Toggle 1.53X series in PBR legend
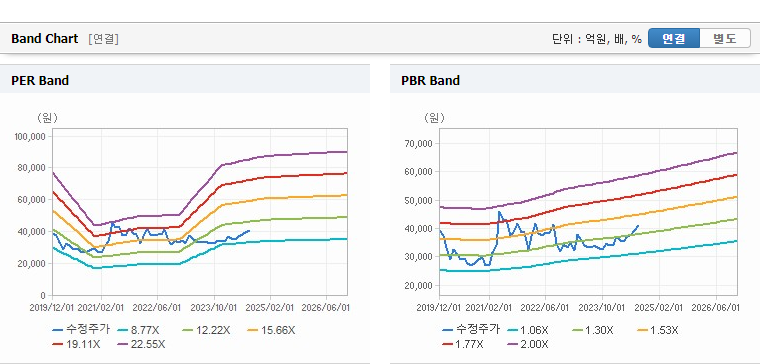Image resolution: width=760 pixels, height=364 pixels. click(x=657, y=330)
